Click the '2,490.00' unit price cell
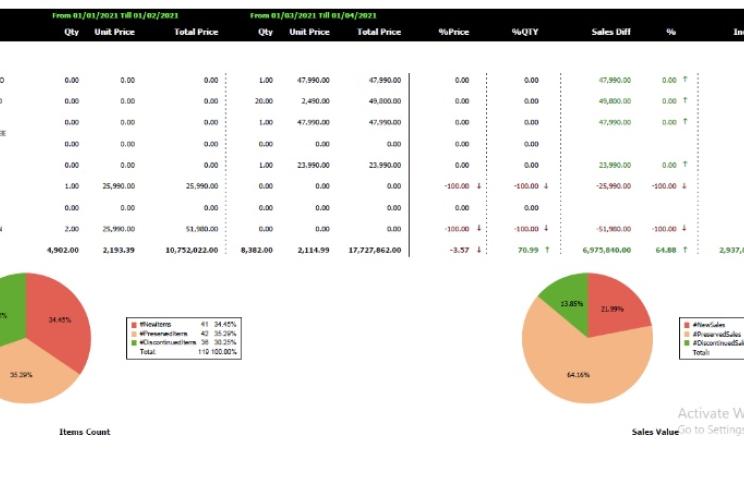The height and width of the screenshot is (496, 744). (x=316, y=101)
